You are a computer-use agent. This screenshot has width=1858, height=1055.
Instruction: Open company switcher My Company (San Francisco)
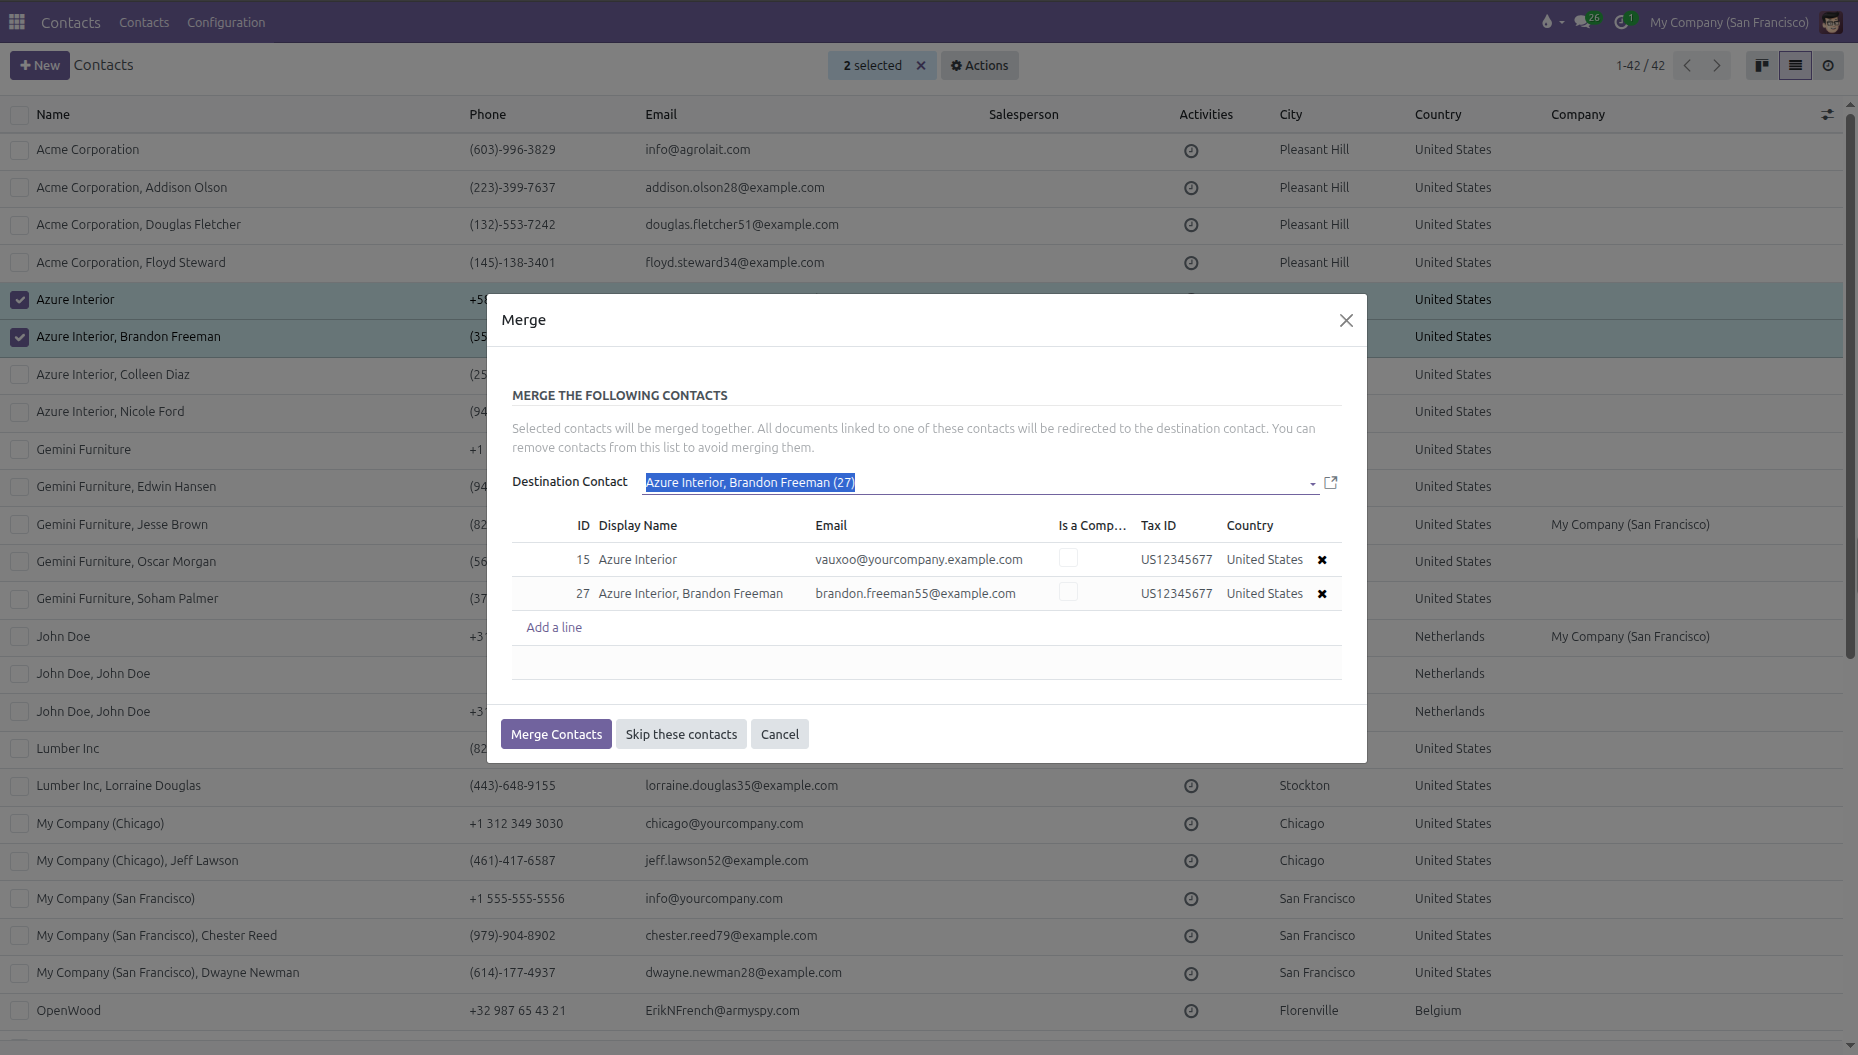point(1729,22)
